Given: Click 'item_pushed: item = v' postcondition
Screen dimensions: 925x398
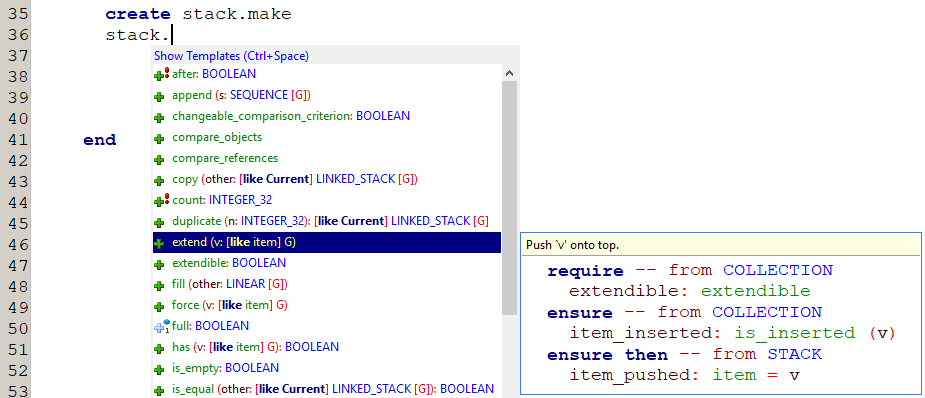Looking at the screenshot, I should [x=684, y=375].
